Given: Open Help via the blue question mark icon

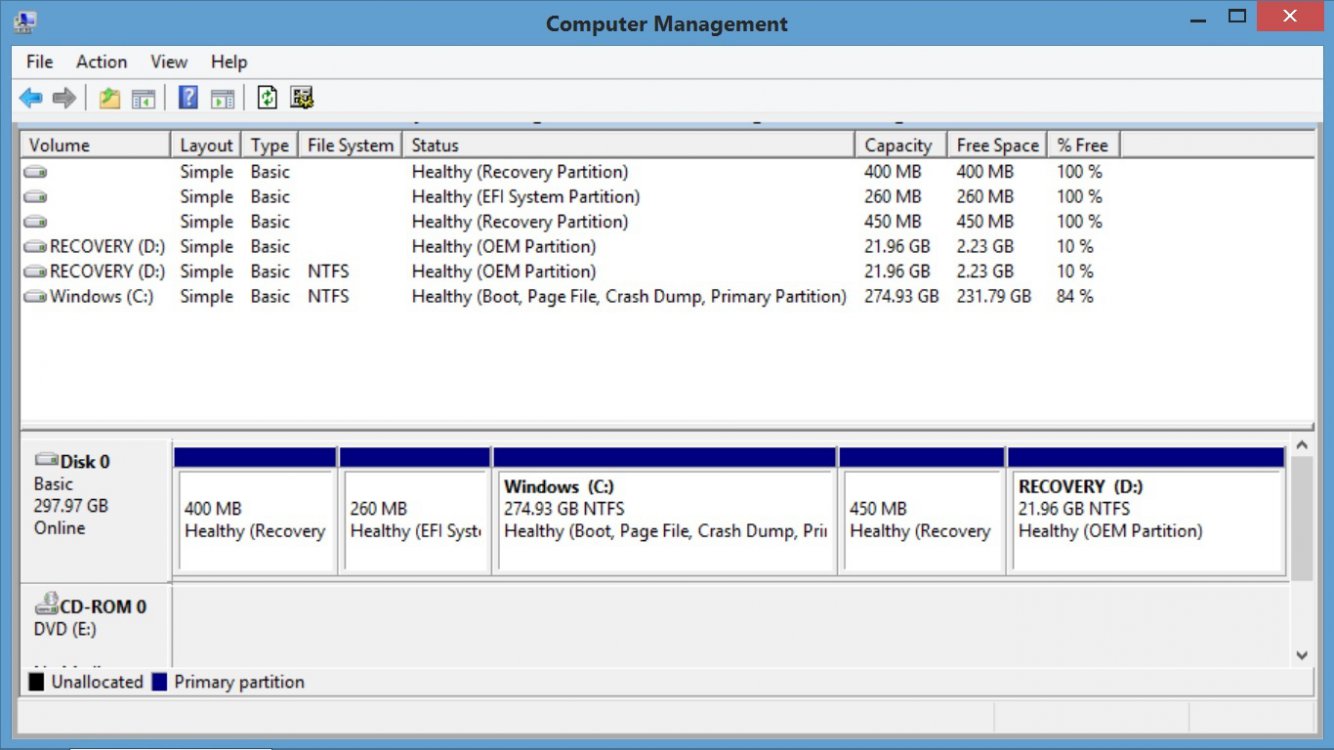Looking at the screenshot, I should [x=188, y=98].
